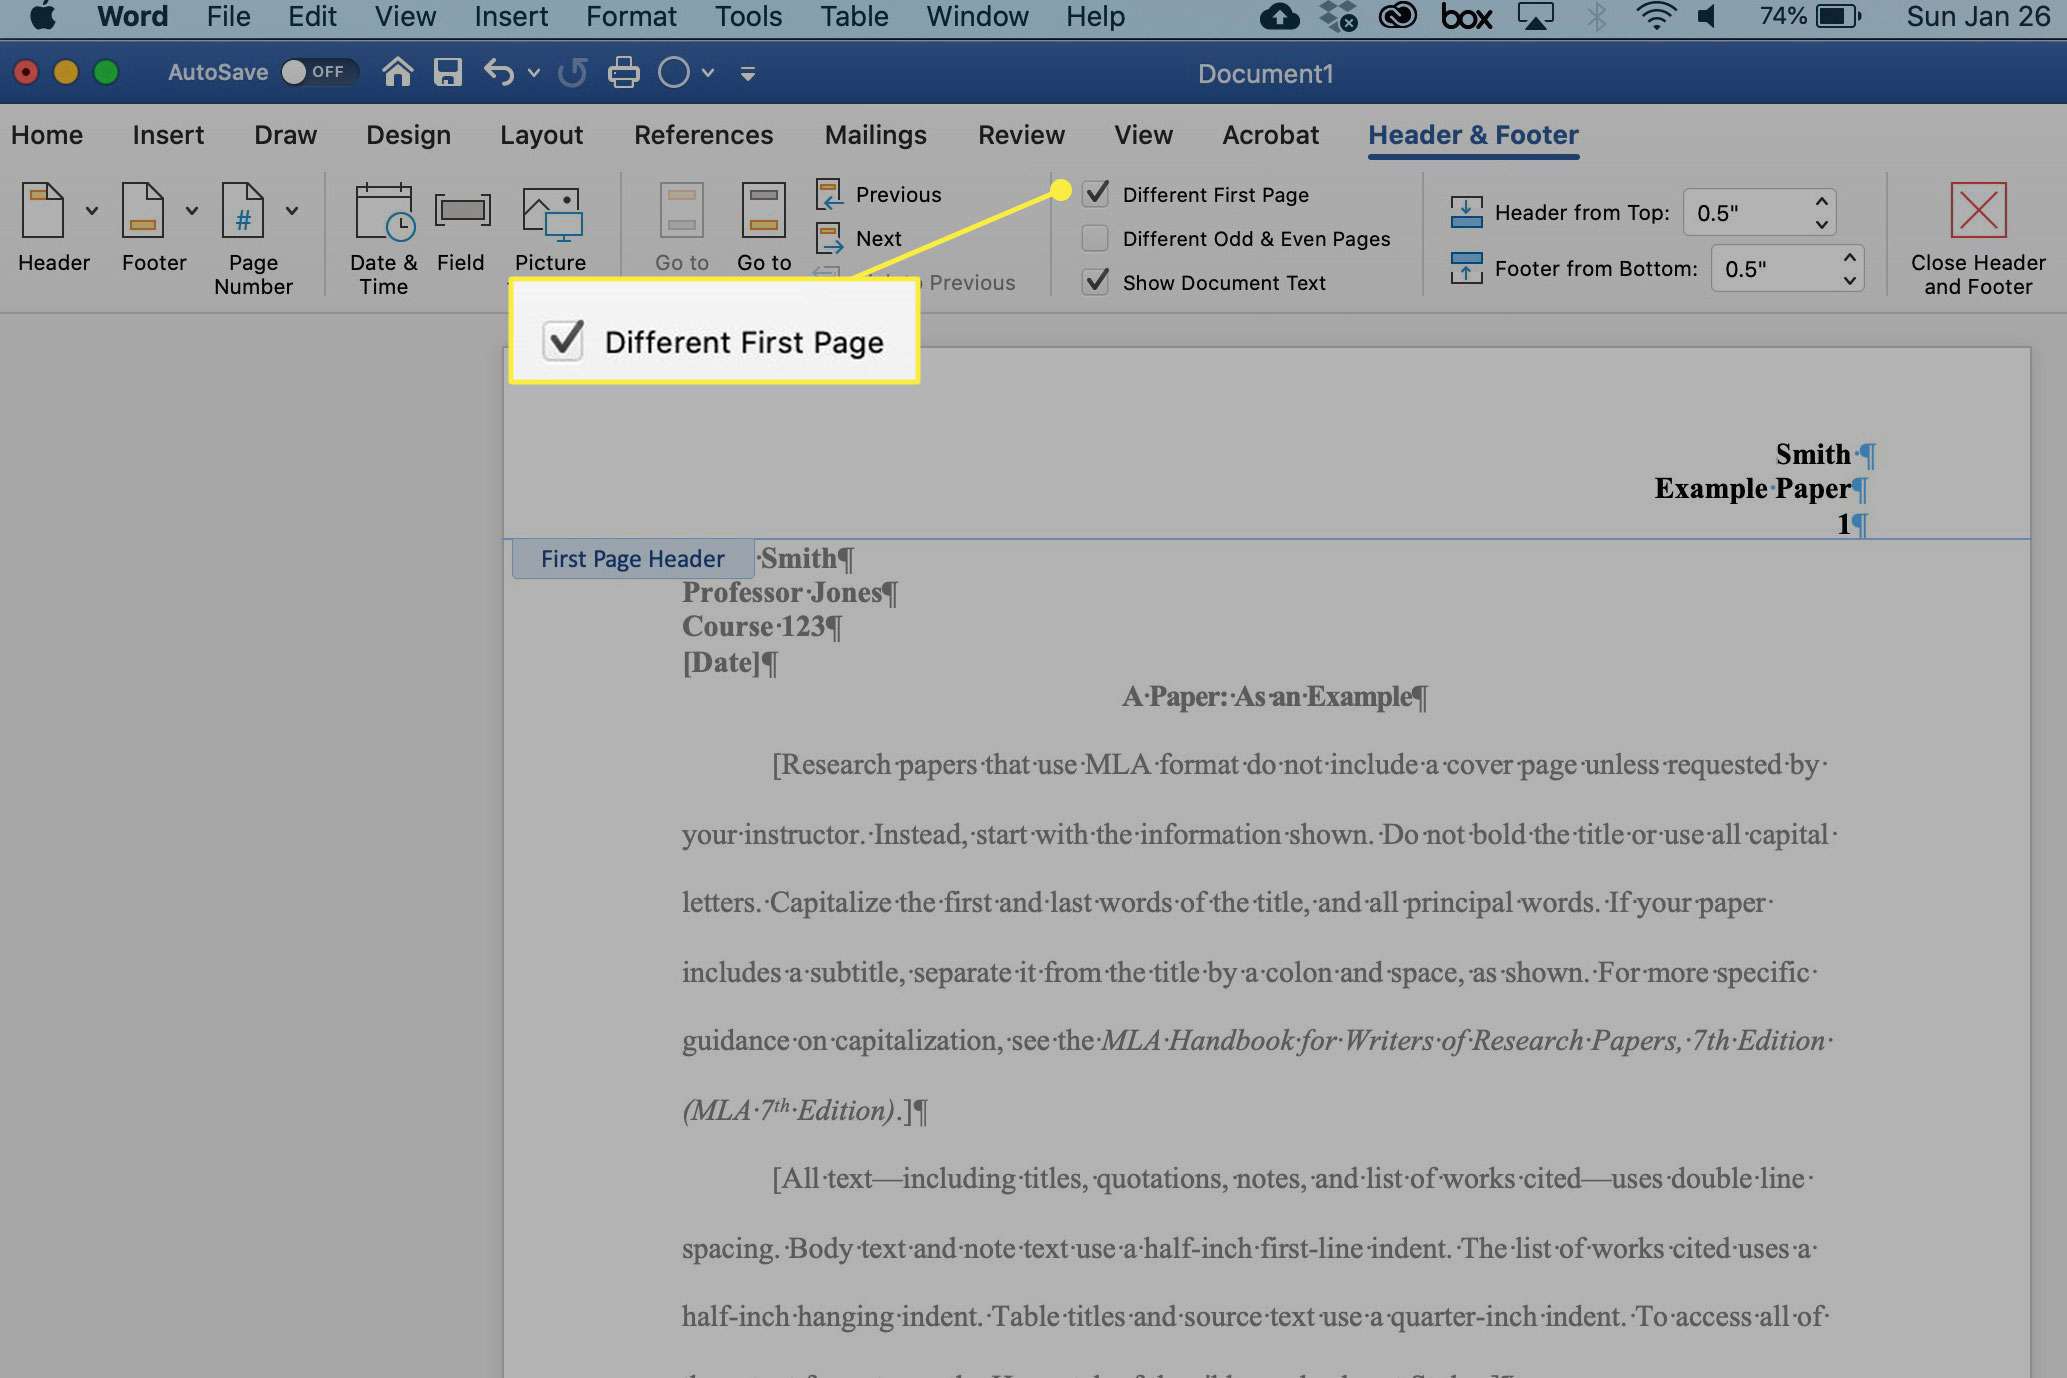Click the Date & Time icon

click(386, 240)
